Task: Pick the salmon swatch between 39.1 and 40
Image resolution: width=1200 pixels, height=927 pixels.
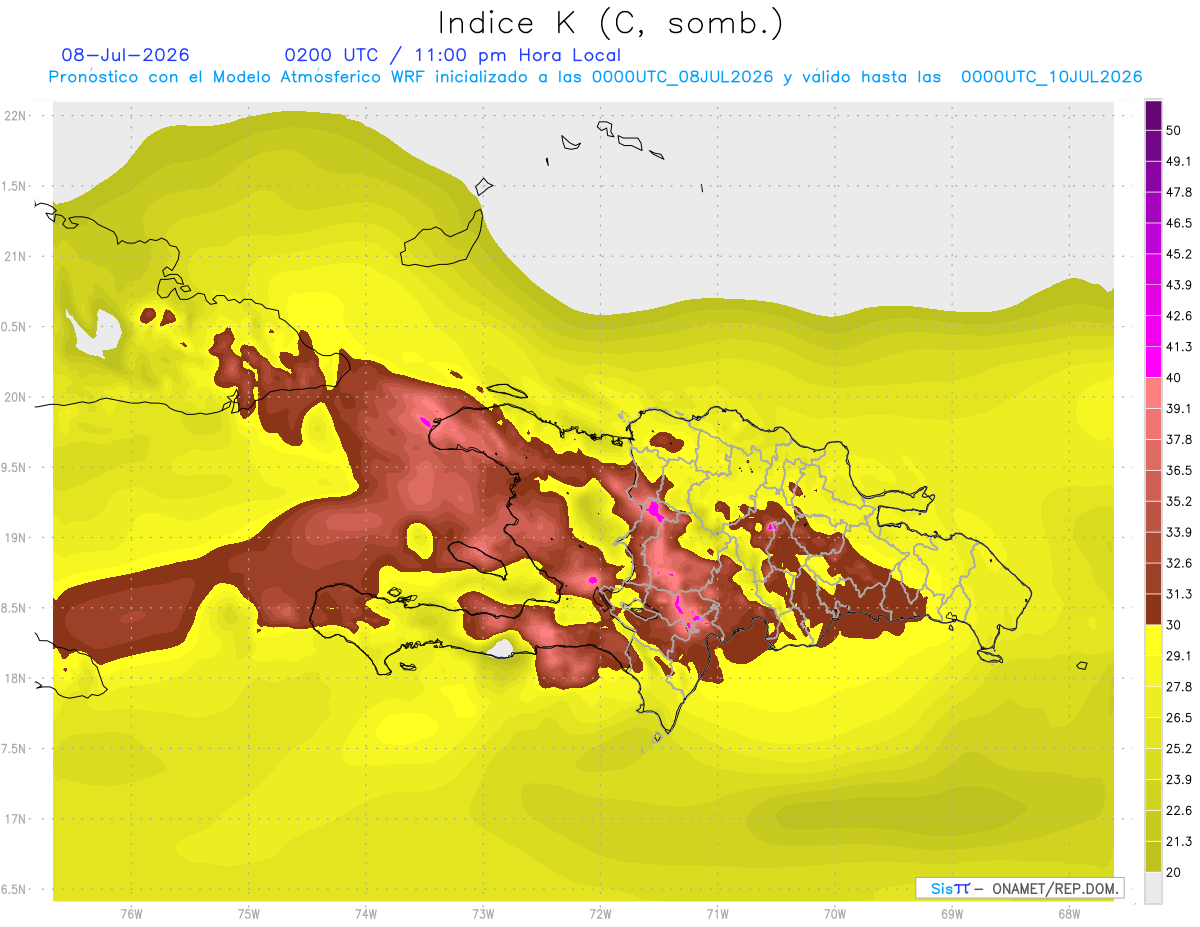Action: point(1153,393)
